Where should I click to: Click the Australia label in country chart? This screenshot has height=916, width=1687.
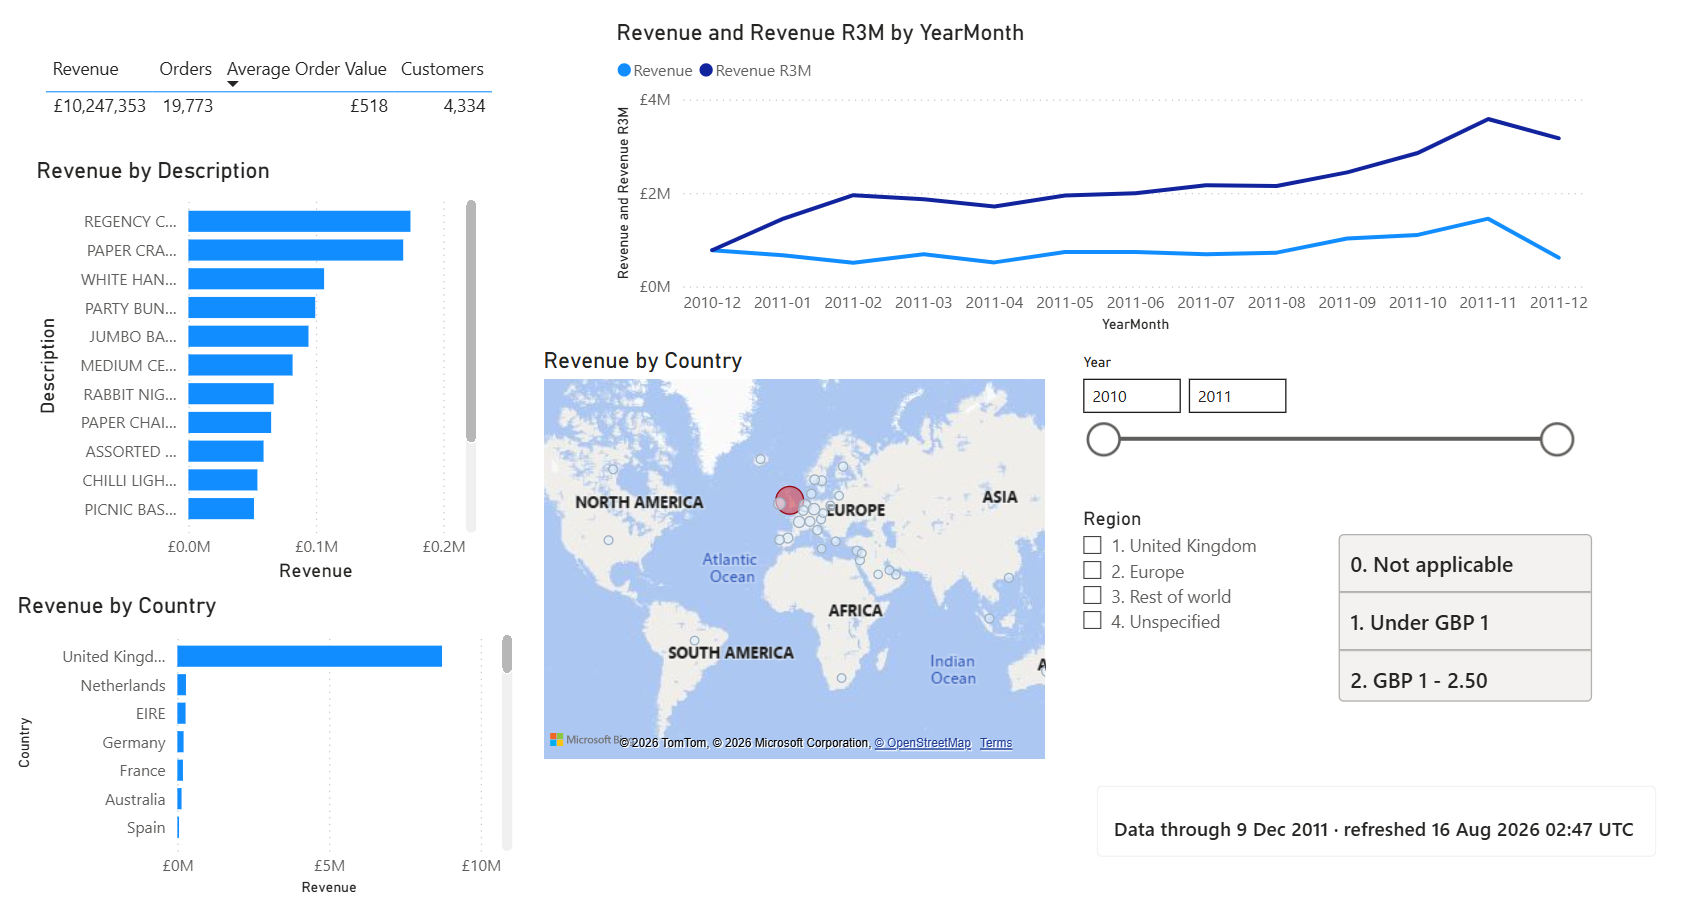pos(135,799)
